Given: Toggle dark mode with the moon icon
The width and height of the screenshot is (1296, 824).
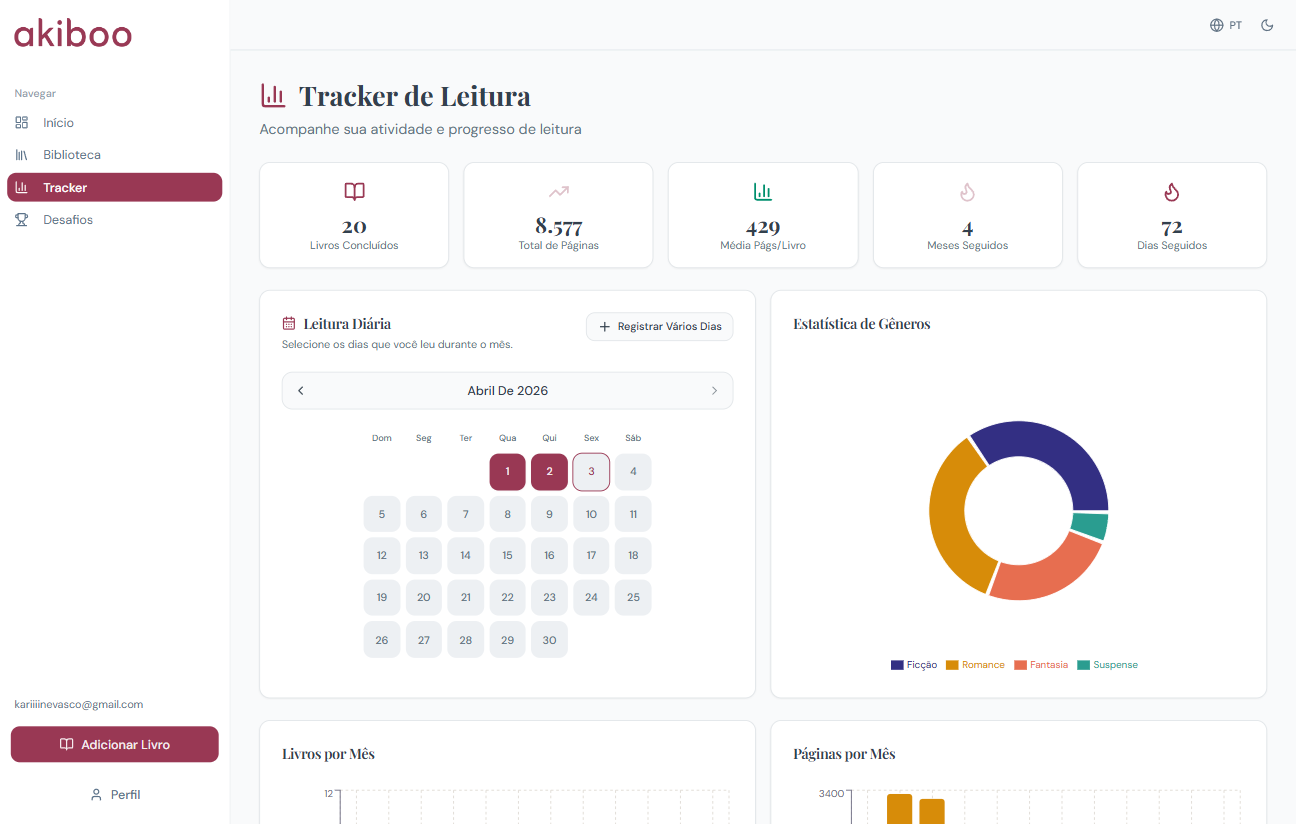Looking at the screenshot, I should point(1267,25).
